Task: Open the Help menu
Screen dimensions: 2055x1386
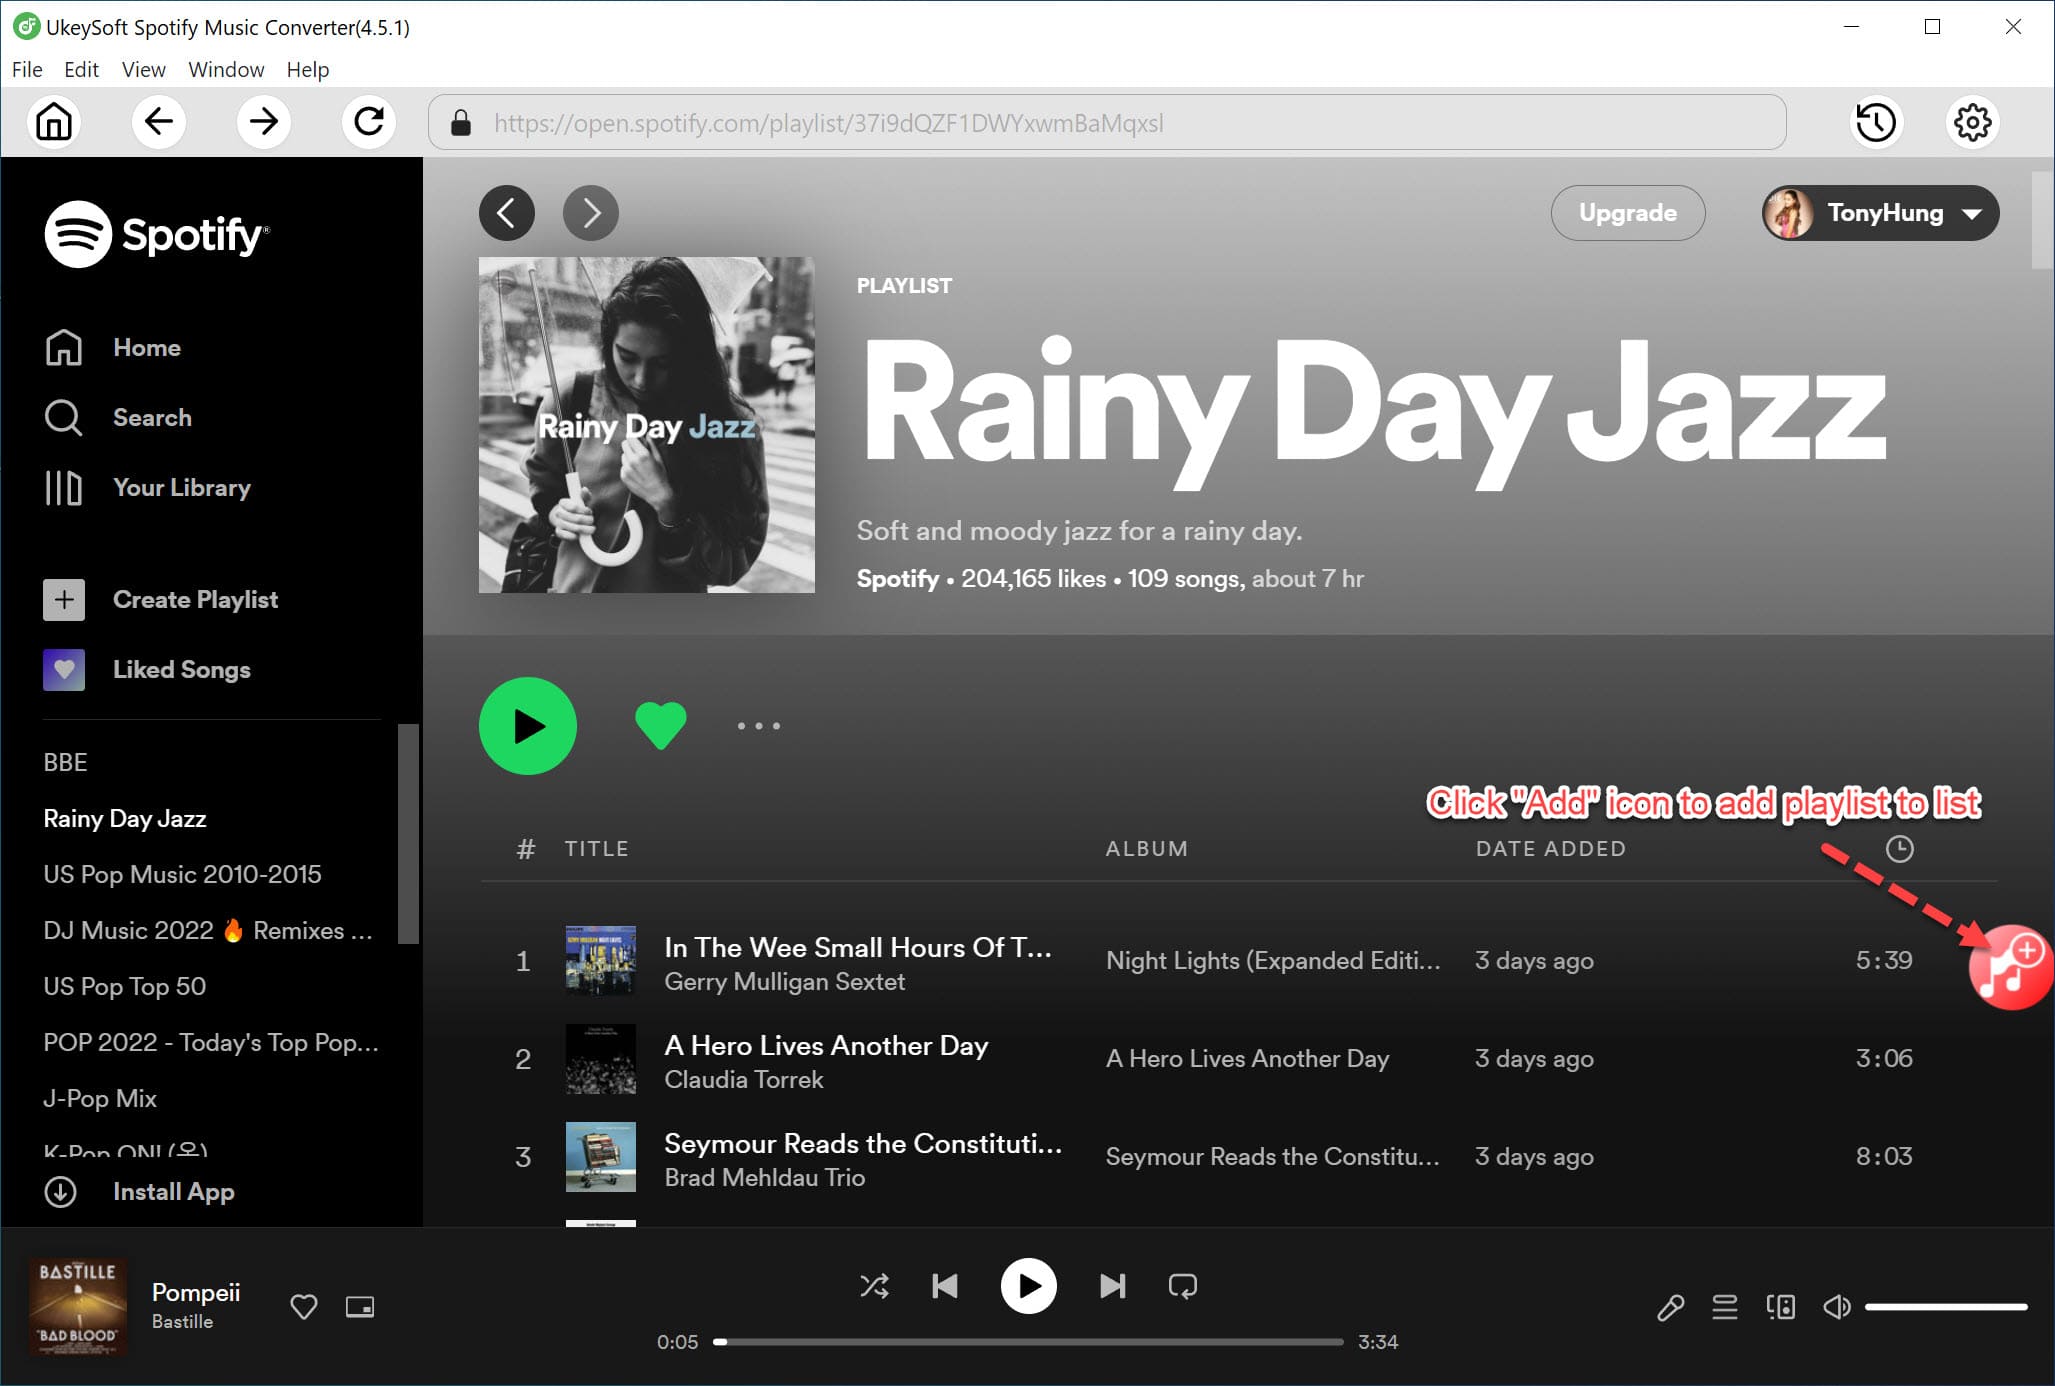Action: click(306, 70)
